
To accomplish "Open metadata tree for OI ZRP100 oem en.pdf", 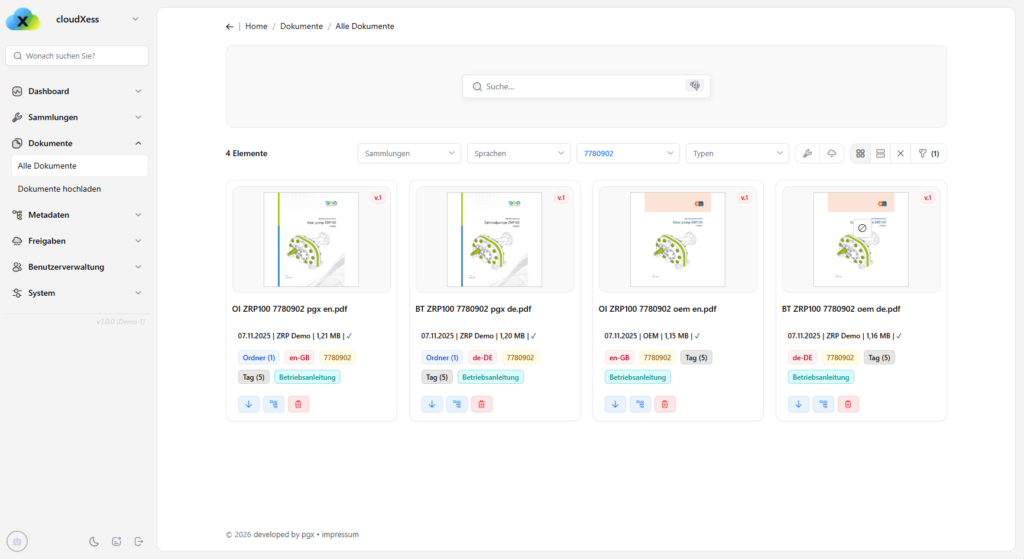I will (x=640, y=404).
